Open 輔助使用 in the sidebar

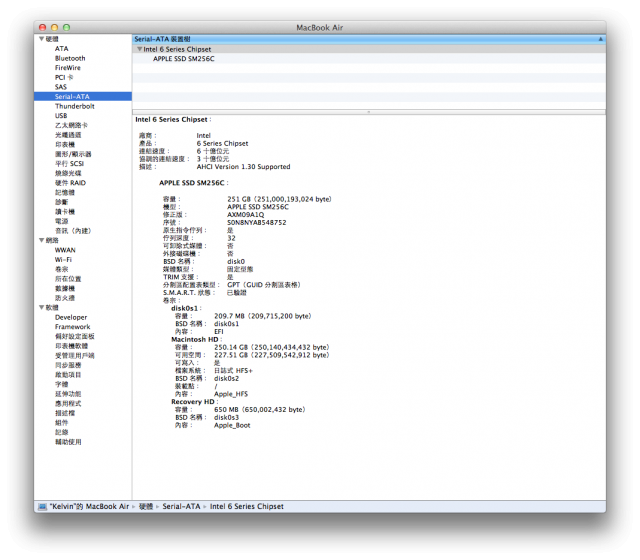[68, 442]
